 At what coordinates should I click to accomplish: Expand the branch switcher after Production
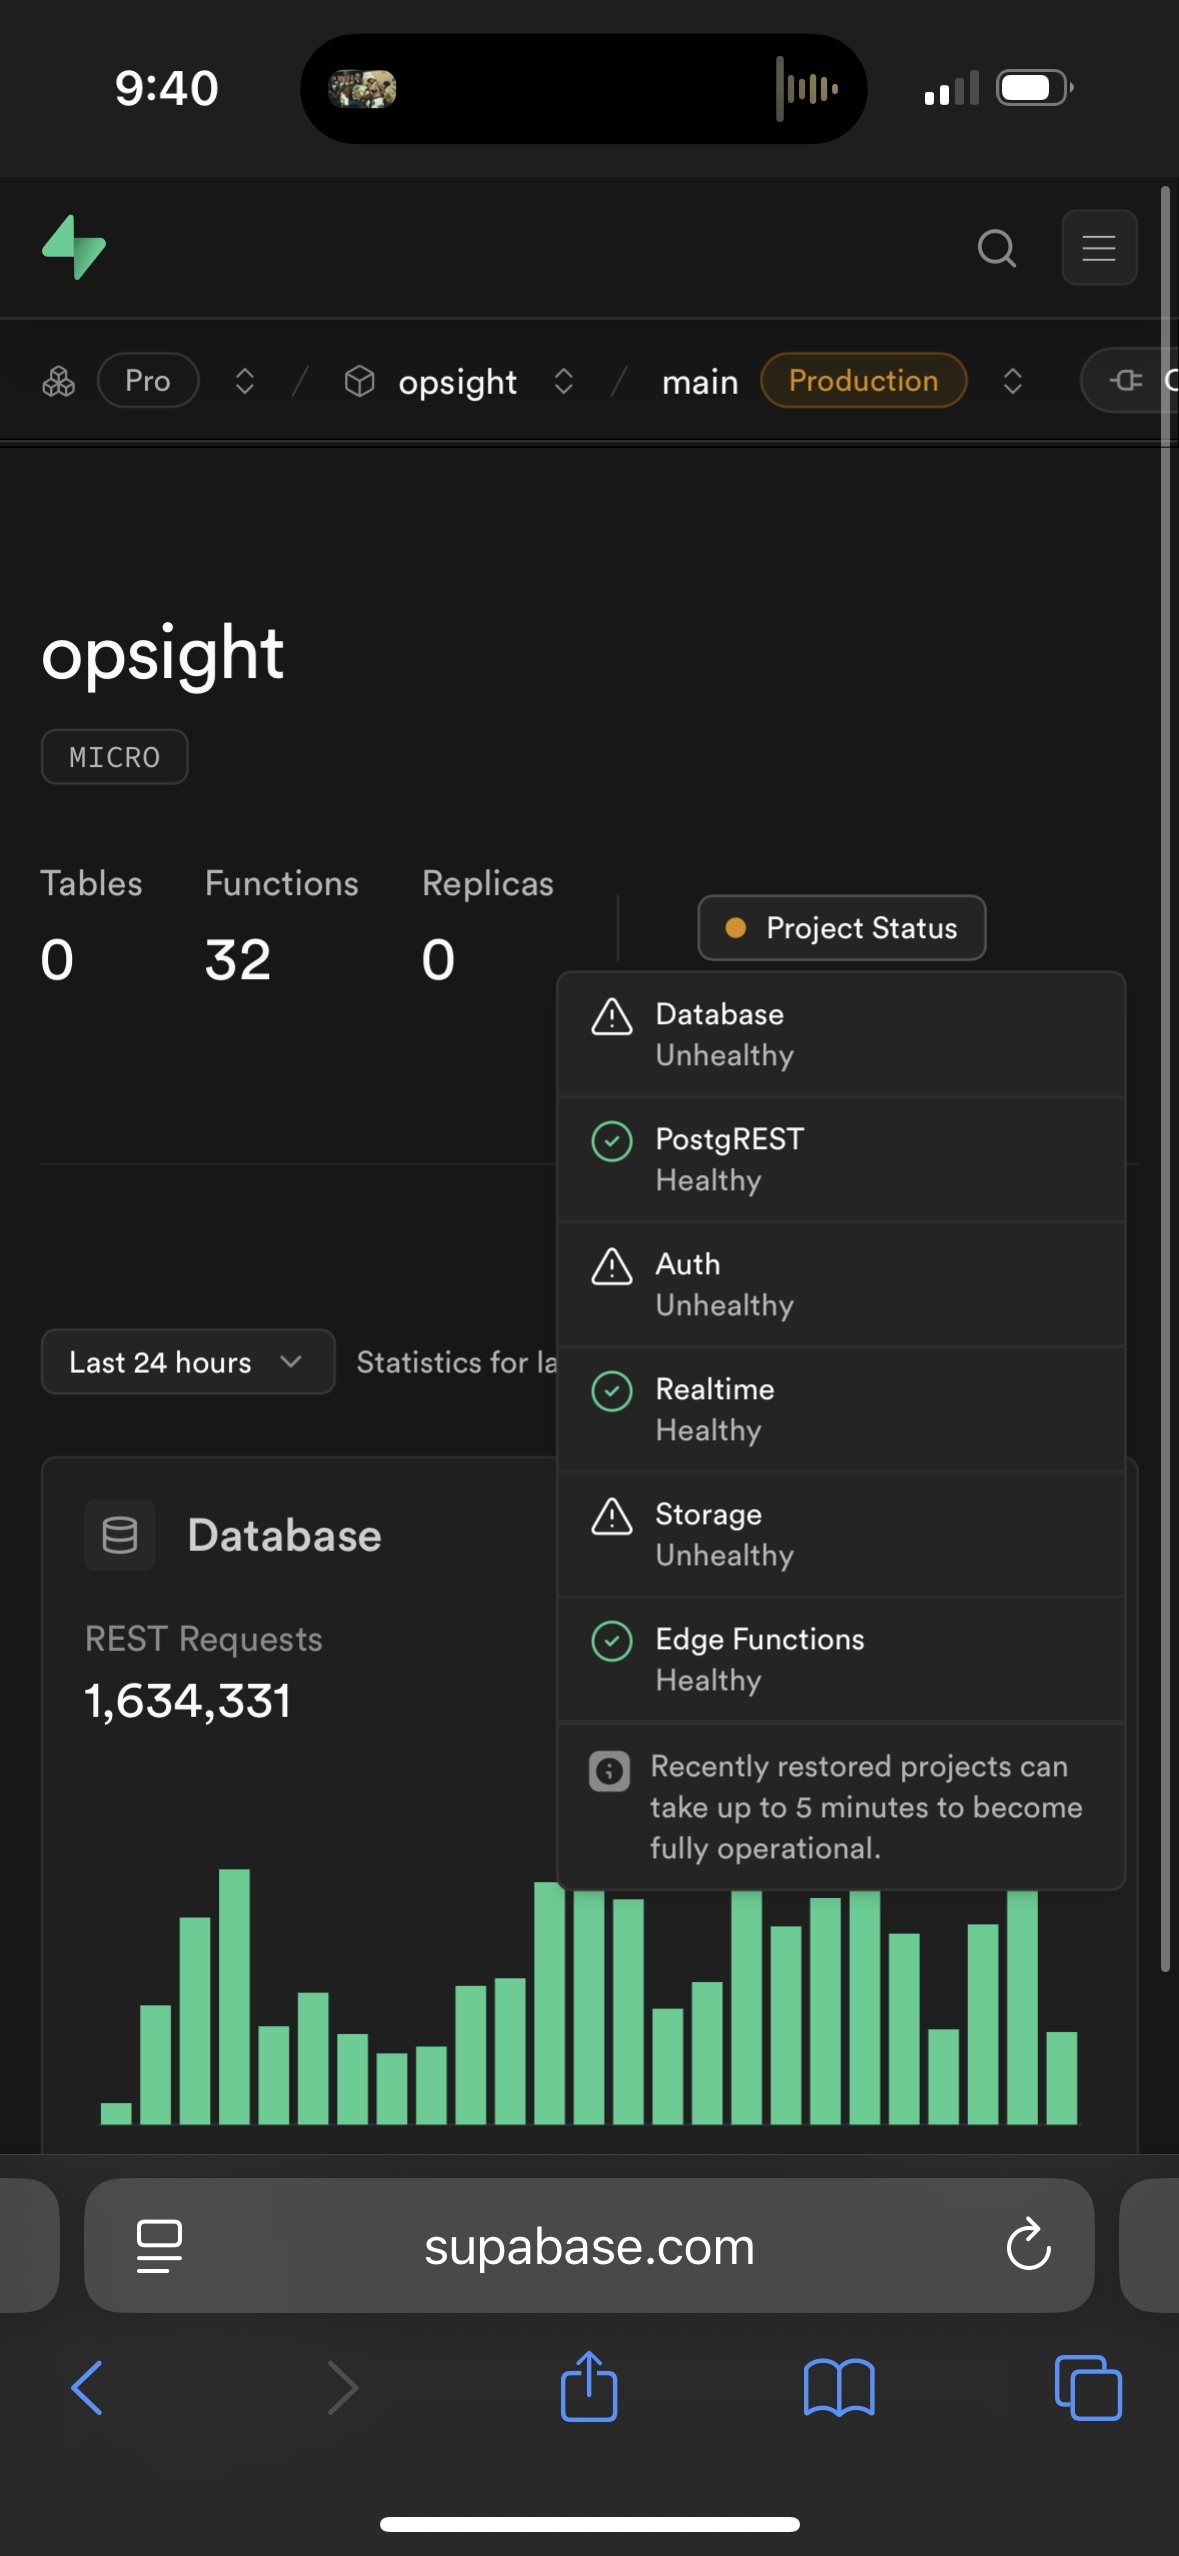click(1012, 381)
